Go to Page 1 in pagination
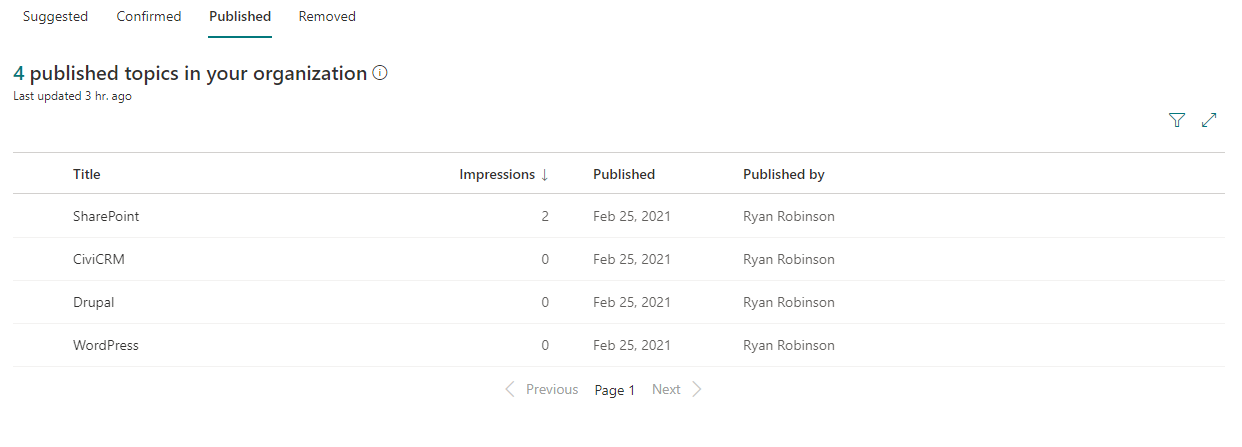 tap(615, 390)
